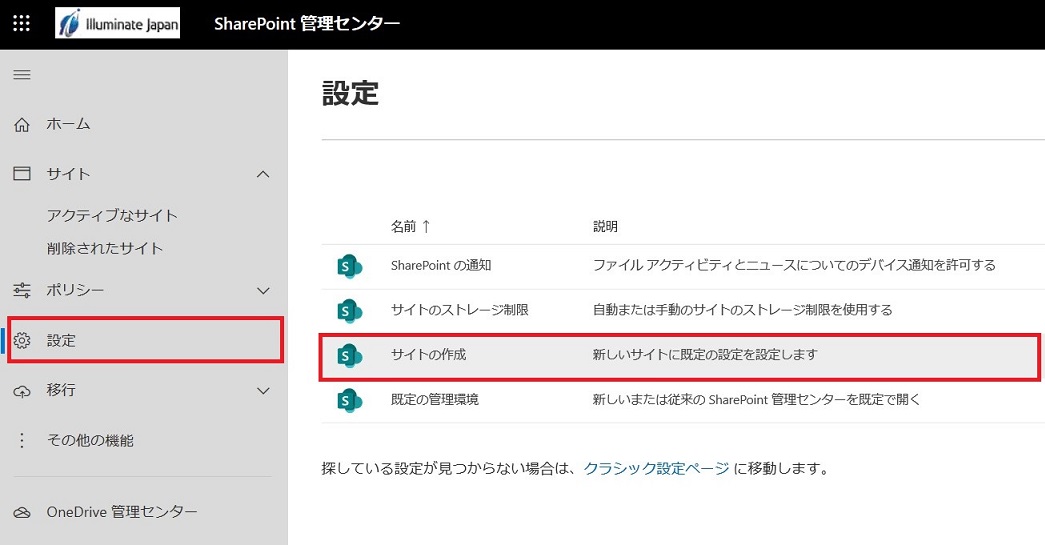1045x545 pixels.
Task: Select サイト in the navigation
Action: 68,174
